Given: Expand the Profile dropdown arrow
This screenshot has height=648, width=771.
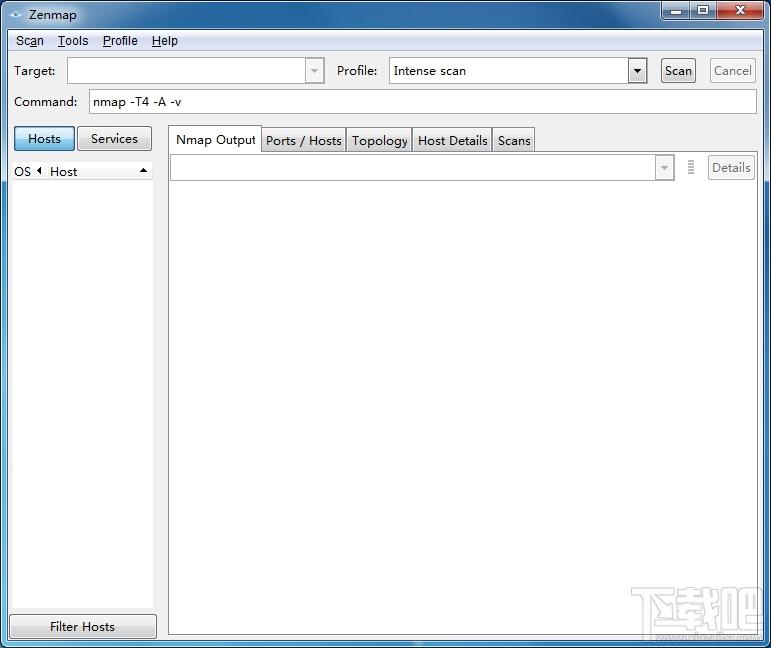Looking at the screenshot, I should point(637,71).
